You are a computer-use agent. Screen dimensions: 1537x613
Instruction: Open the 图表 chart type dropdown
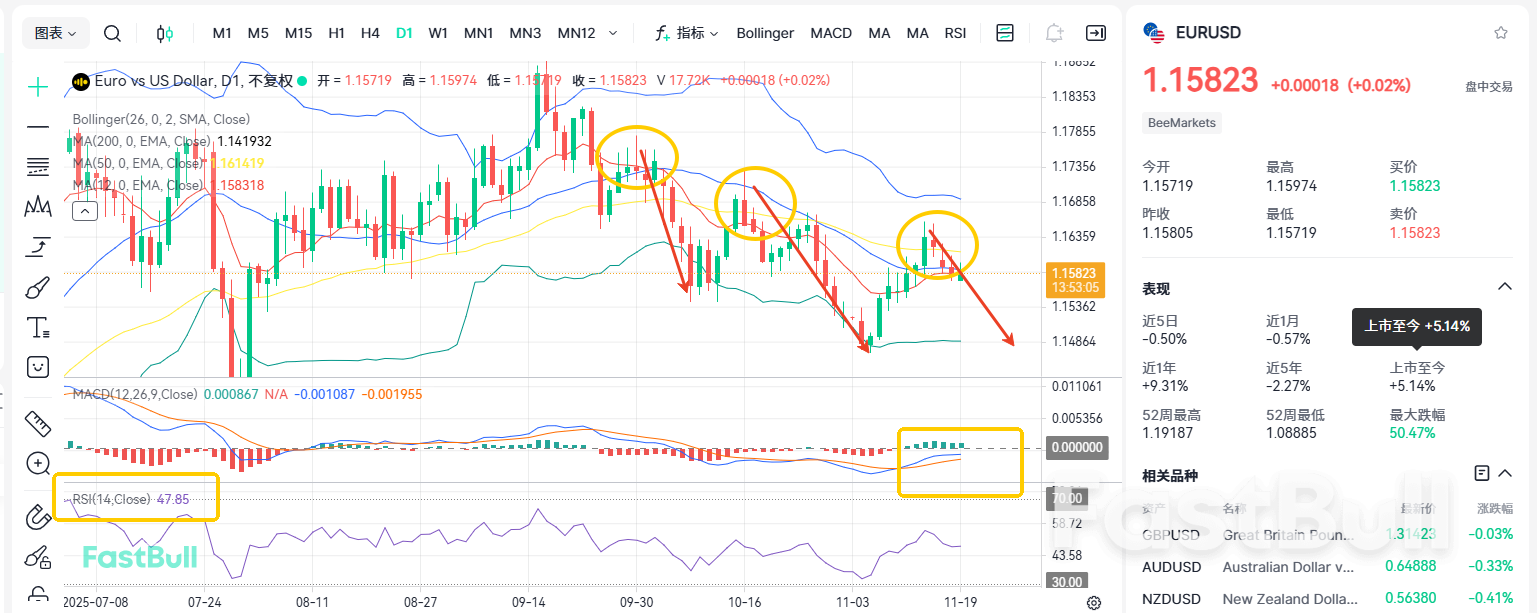(53, 32)
